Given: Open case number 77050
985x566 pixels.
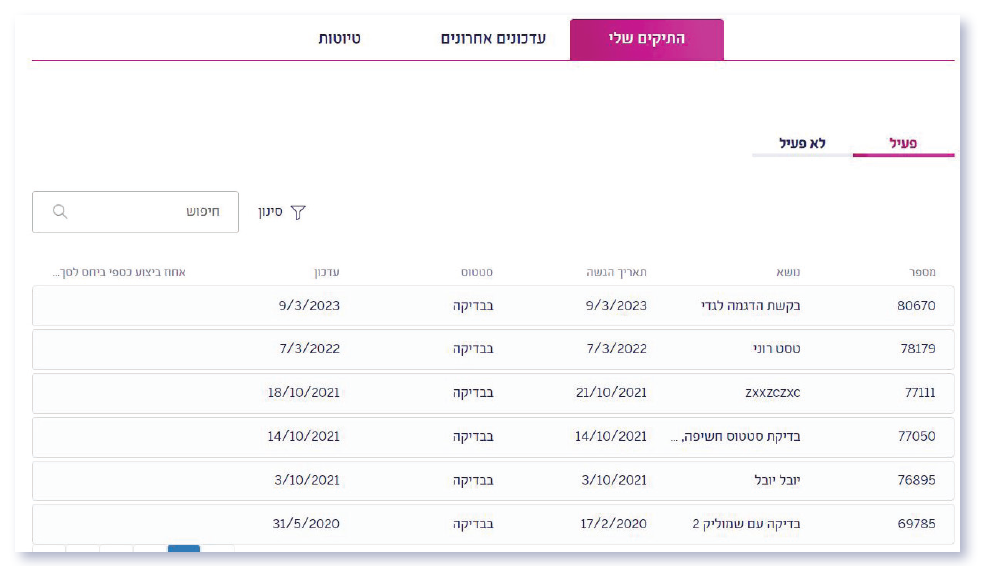Looking at the screenshot, I should click(915, 437).
